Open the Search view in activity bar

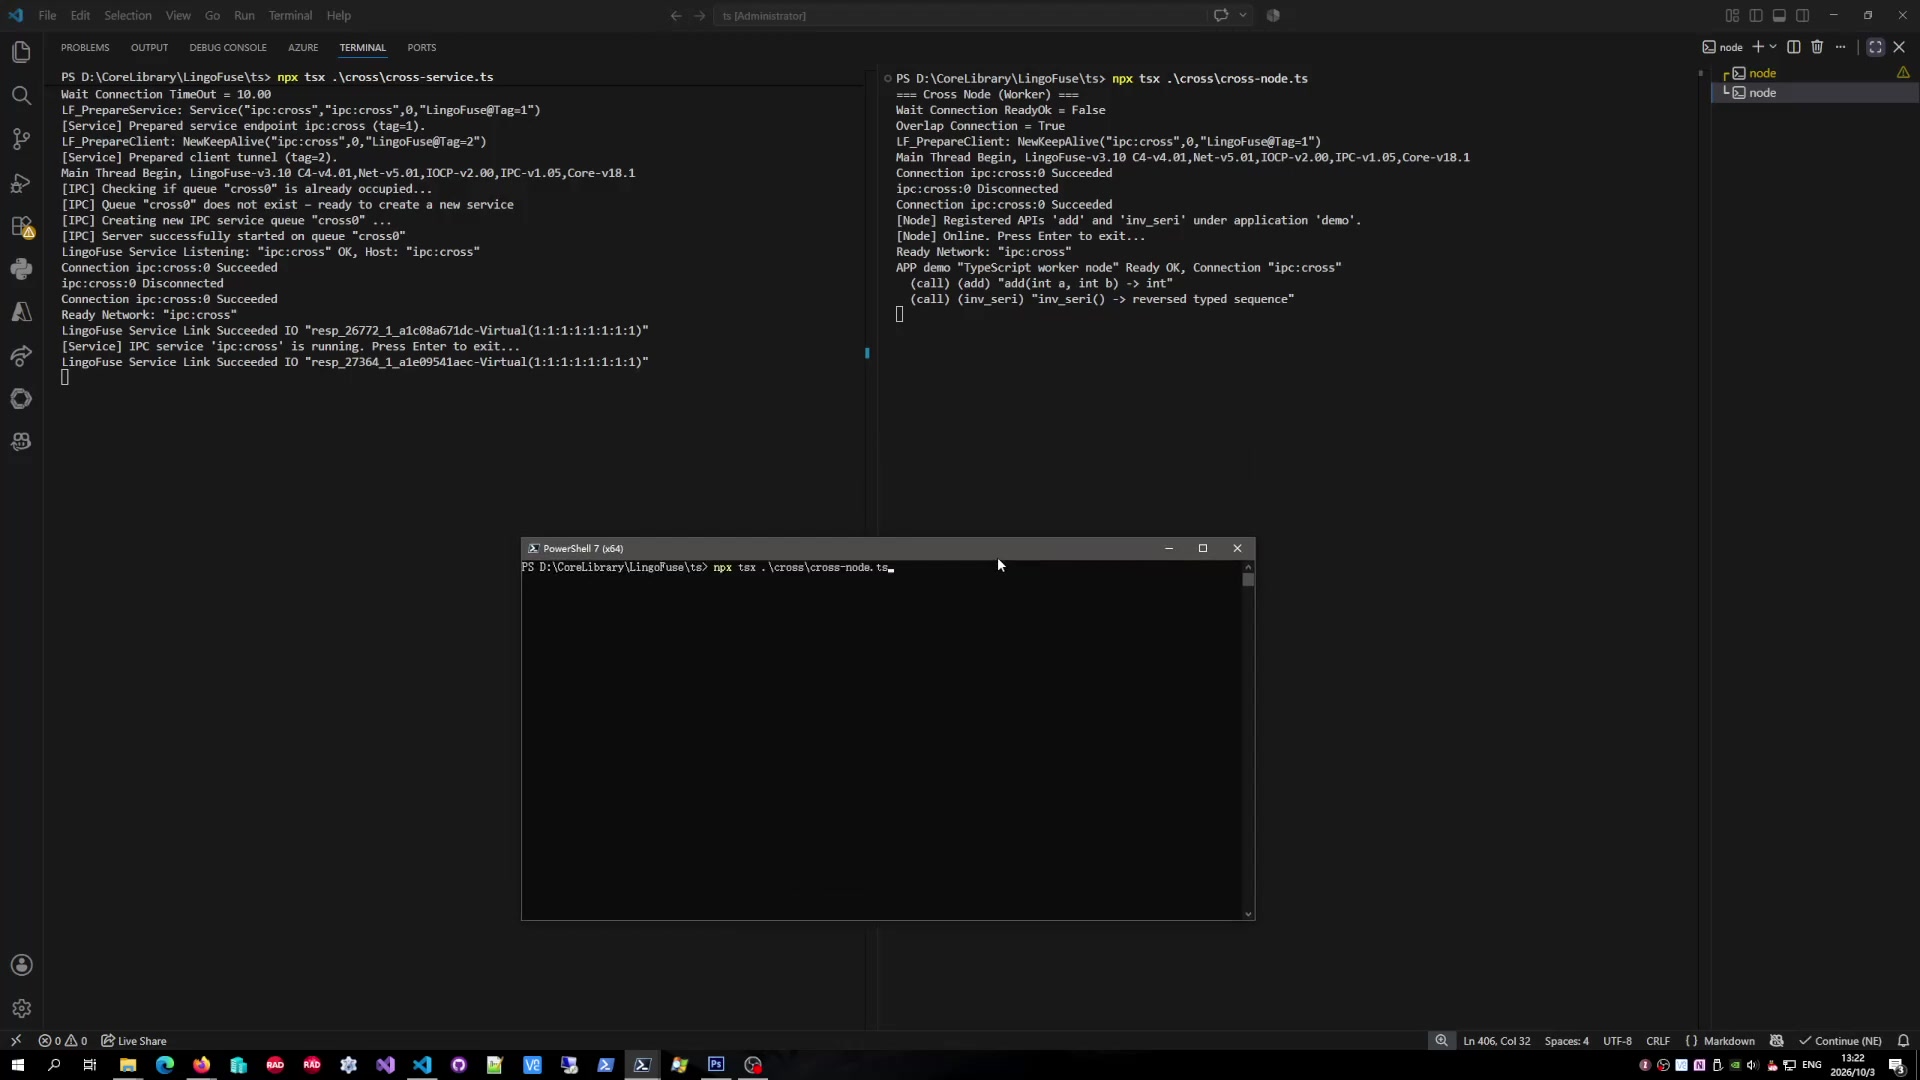(x=21, y=96)
